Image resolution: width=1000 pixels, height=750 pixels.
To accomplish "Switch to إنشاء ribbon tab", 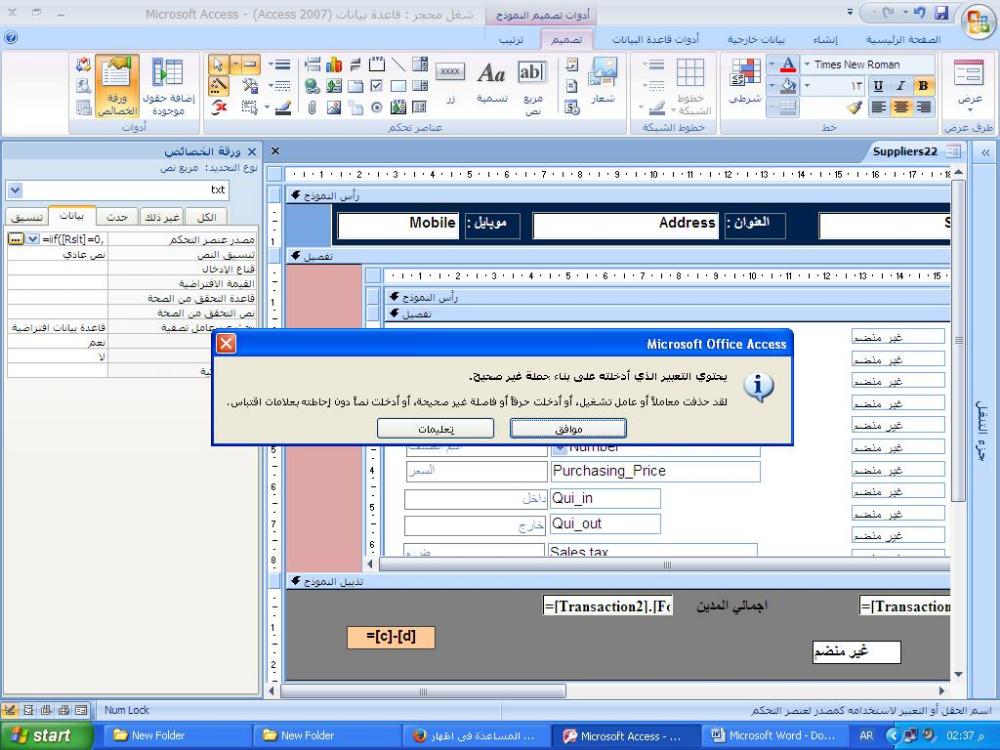I will 825,40.
